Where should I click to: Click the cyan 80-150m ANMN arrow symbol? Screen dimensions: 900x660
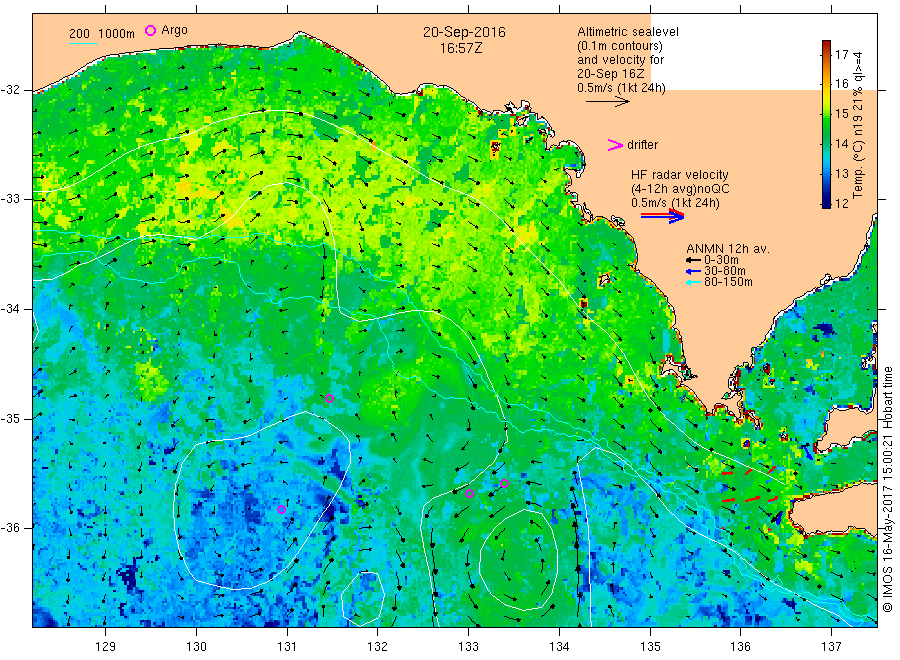tap(693, 282)
